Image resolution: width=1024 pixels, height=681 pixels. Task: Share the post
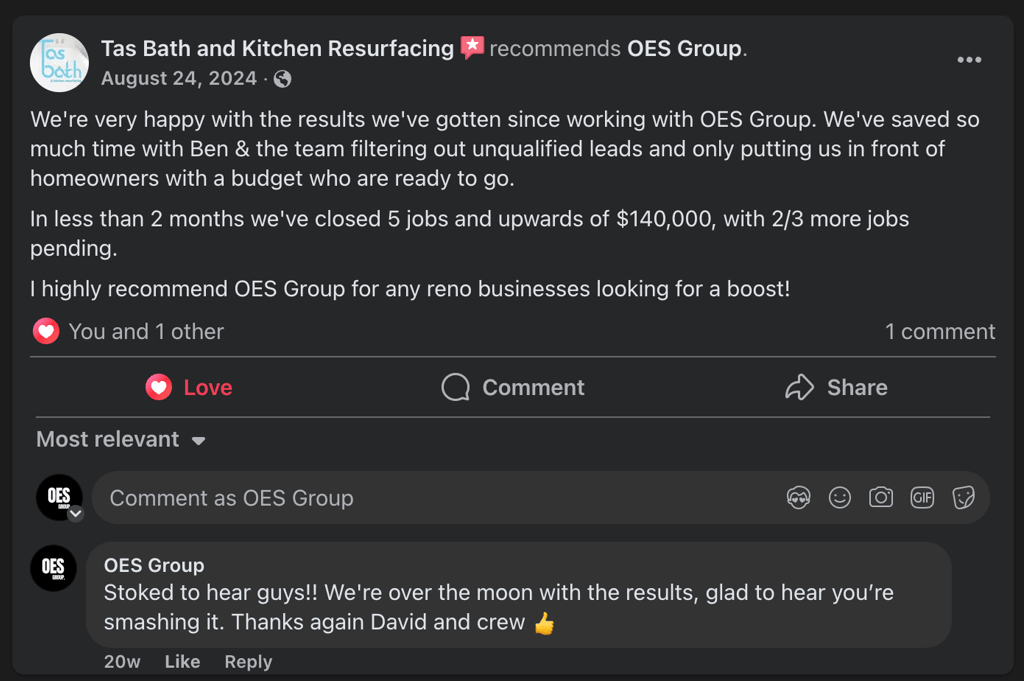(837, 388)
